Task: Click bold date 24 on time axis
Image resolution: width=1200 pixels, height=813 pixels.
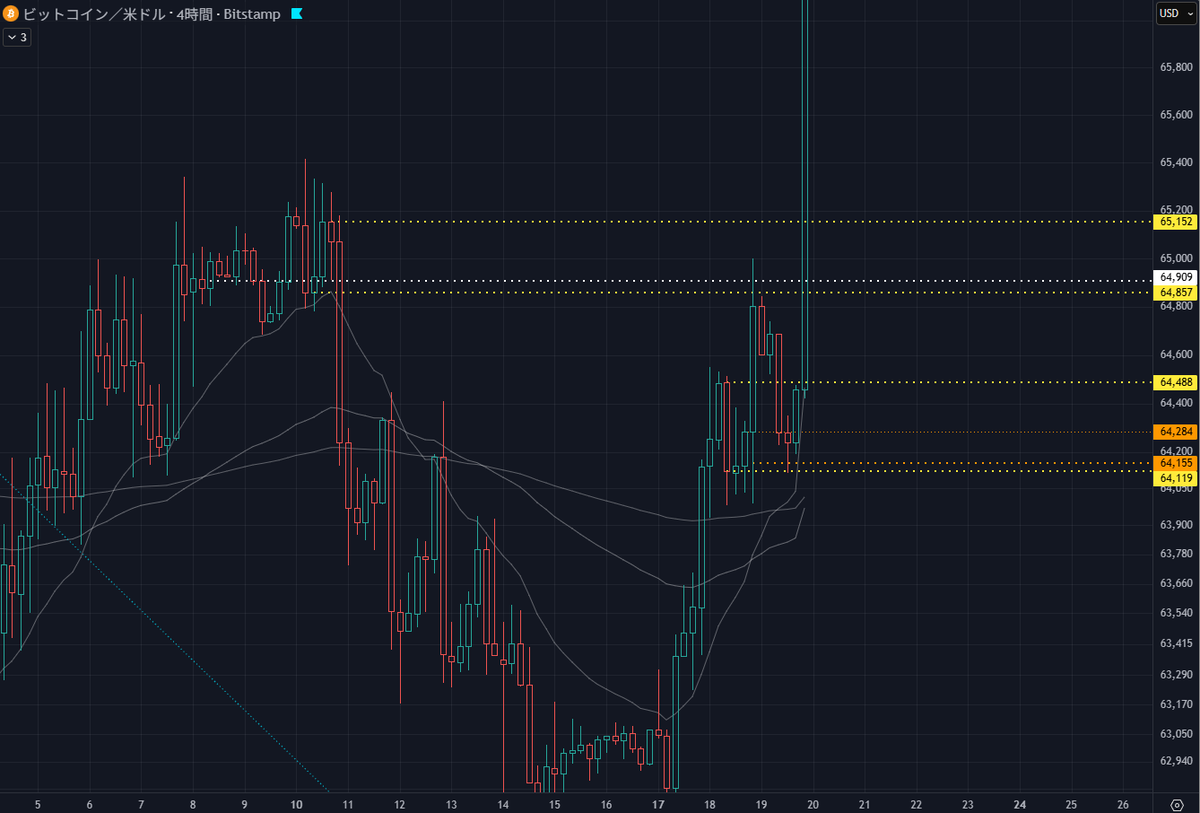Action: tap(1020, 803)
